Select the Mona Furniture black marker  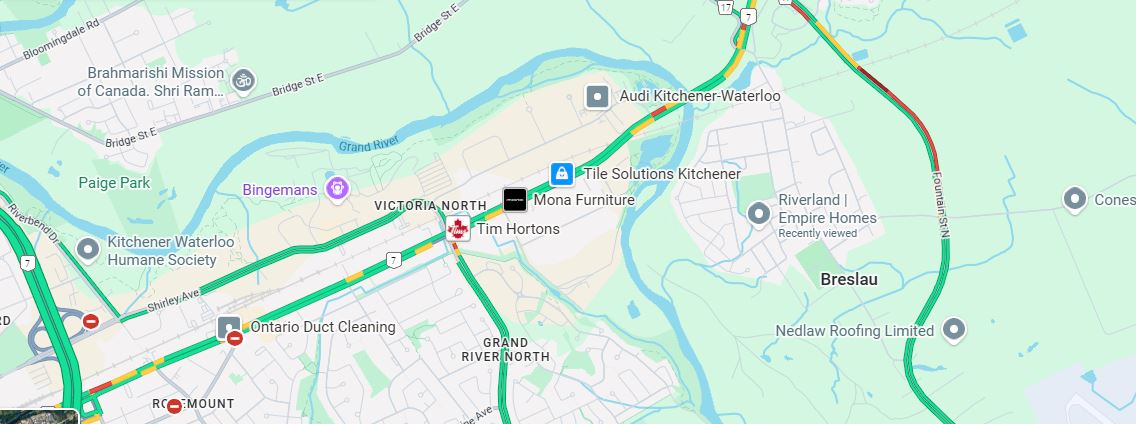[515, 200]
